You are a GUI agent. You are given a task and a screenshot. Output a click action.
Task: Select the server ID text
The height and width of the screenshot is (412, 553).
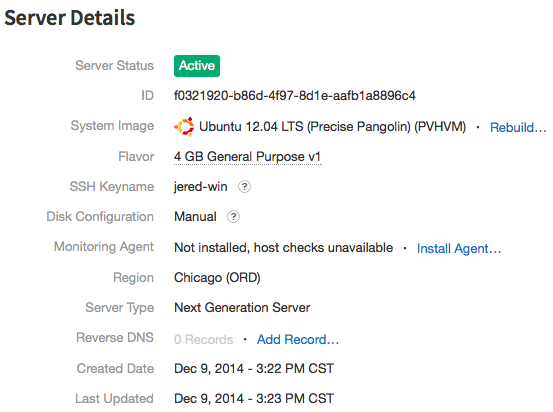pos(295,96)
